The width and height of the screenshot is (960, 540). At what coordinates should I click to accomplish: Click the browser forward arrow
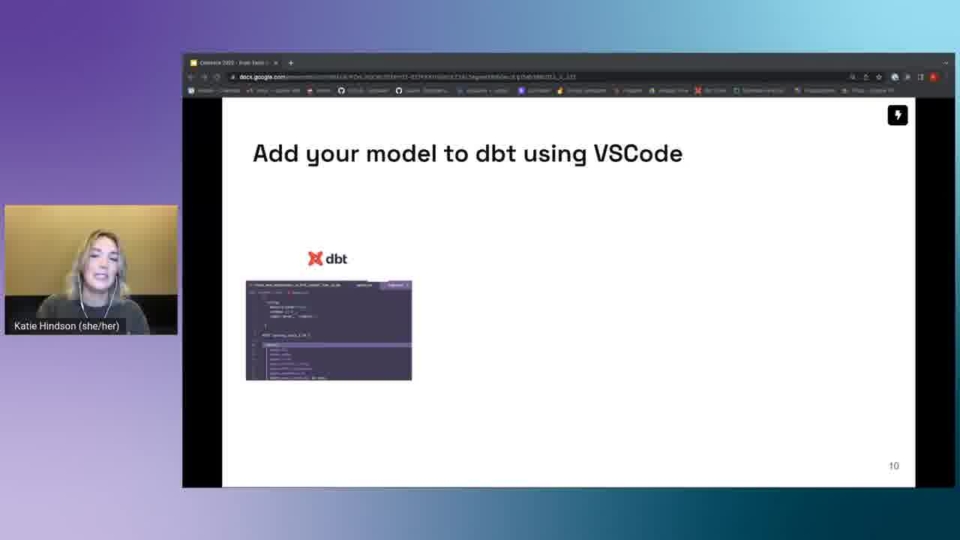[204, 77]
